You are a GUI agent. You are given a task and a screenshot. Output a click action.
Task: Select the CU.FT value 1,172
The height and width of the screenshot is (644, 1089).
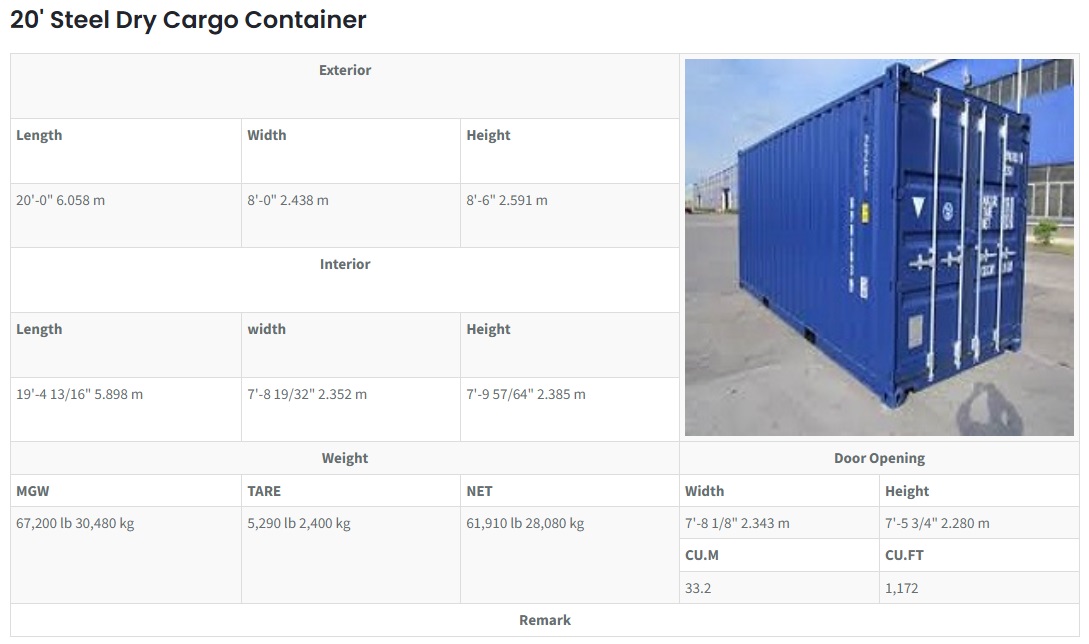point(901,588)
